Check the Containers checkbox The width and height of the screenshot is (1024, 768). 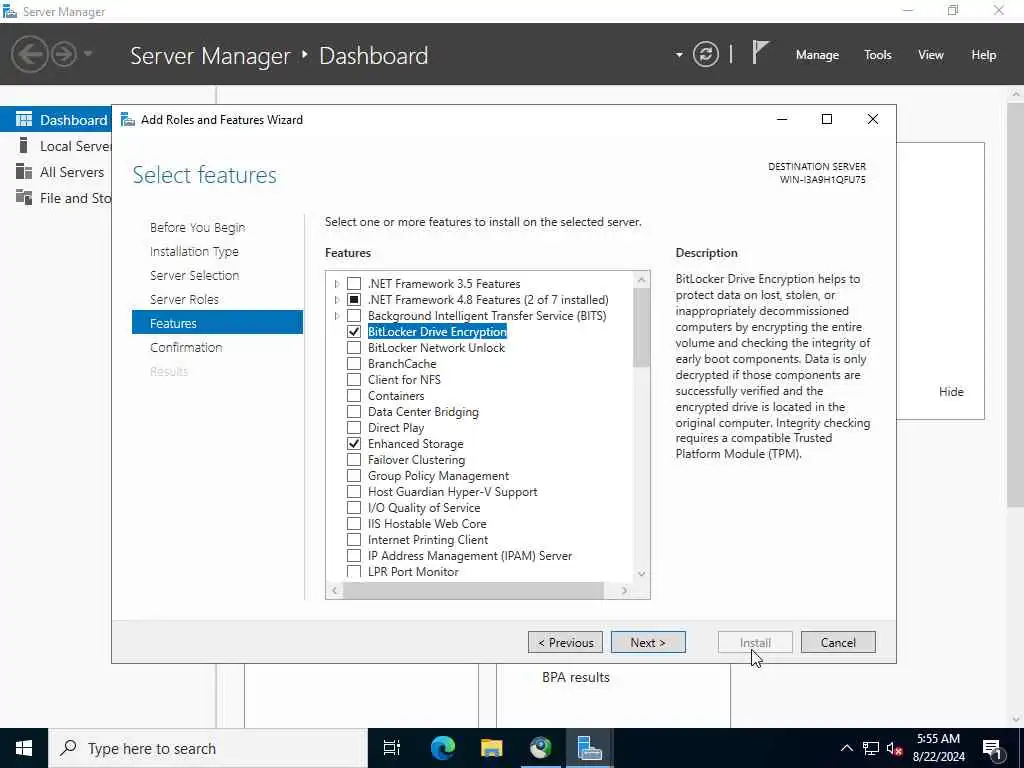(x=354, y=396)
